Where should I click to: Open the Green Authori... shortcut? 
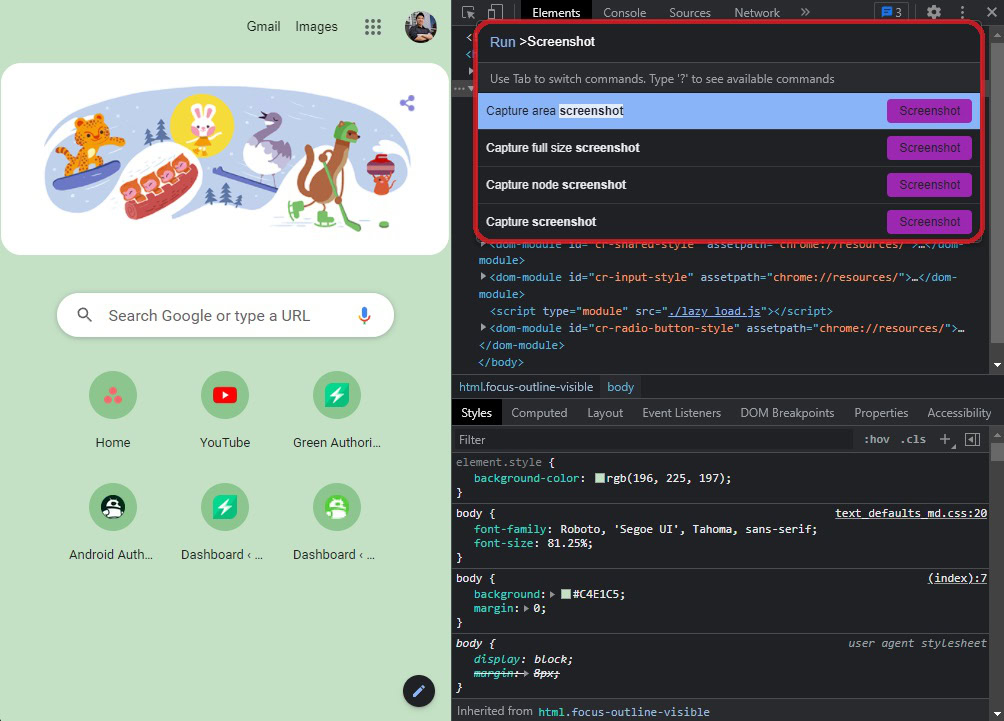pos(337,410)
